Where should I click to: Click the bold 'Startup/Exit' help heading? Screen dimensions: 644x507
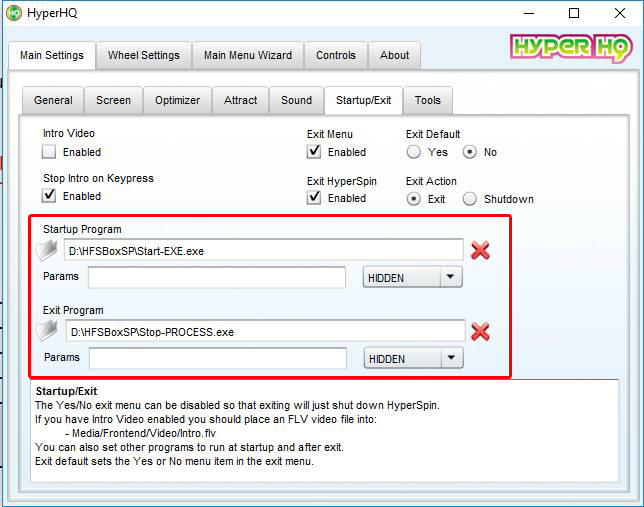coord(67,391)
